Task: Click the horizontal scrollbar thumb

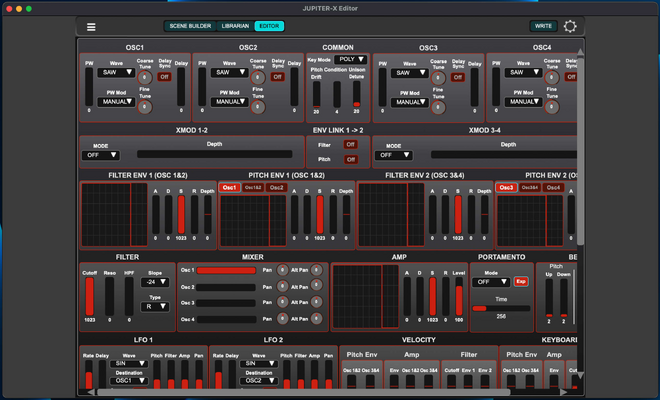Action: tap(303, 392)
